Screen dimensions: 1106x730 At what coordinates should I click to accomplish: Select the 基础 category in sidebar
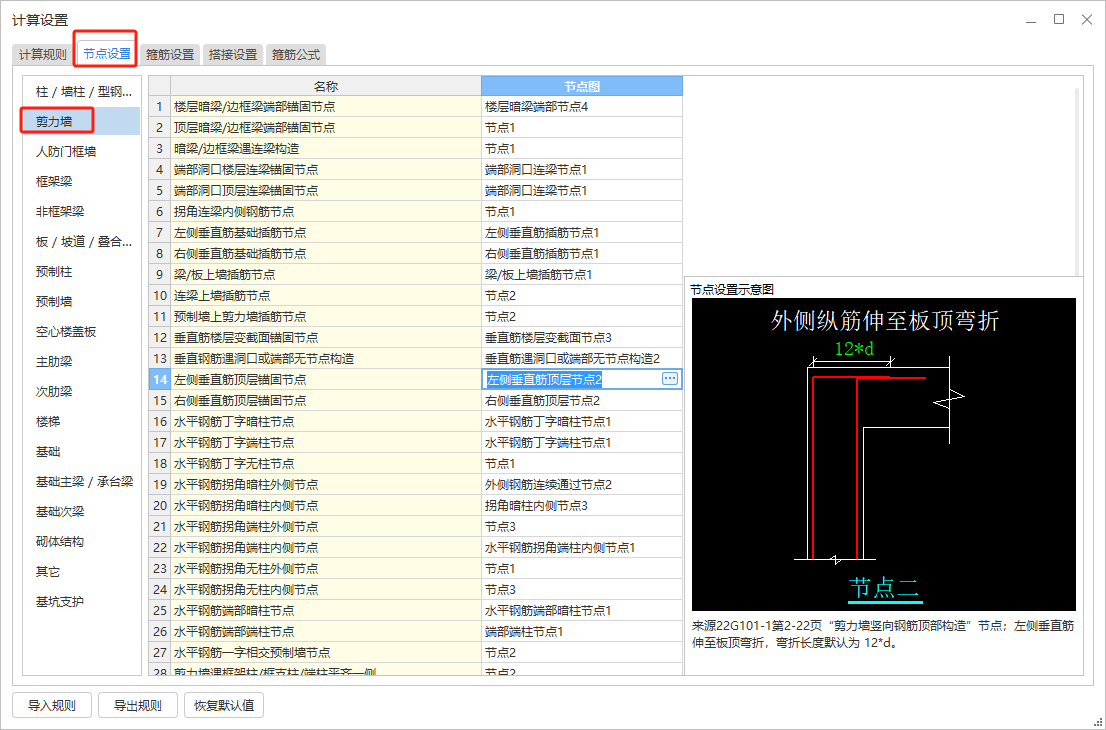[82, 451]
